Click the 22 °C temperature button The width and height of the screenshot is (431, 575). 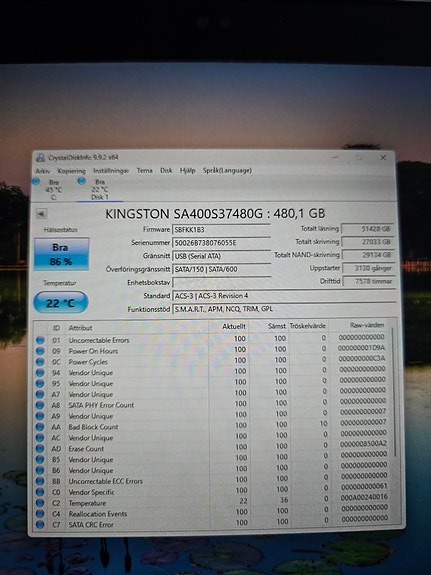(x=61, y=303)
